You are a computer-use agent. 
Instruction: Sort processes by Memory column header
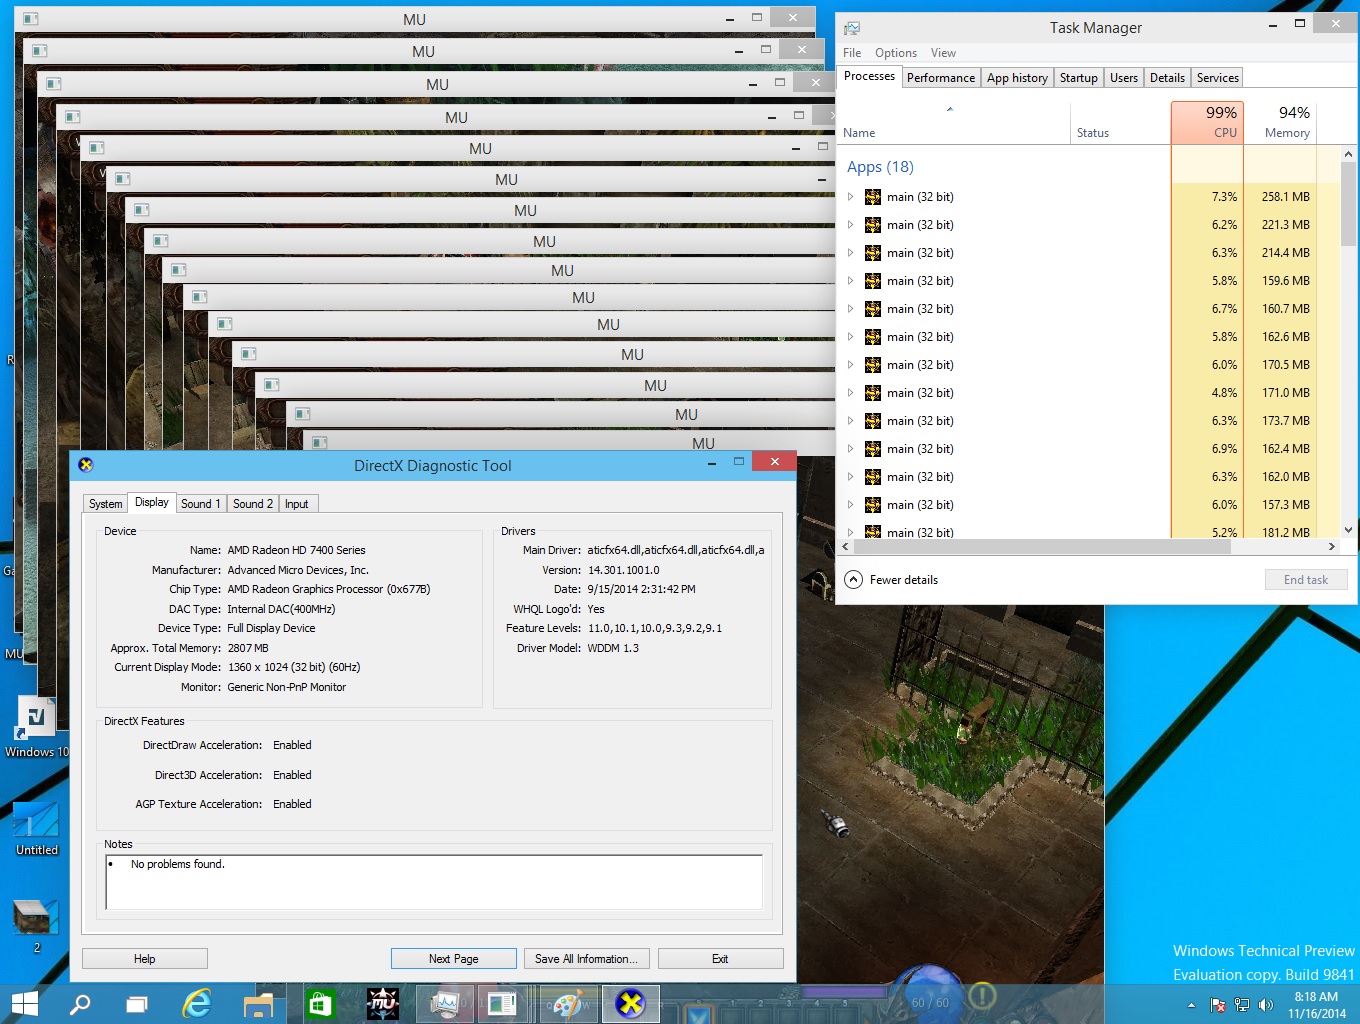click(1280, 122)
